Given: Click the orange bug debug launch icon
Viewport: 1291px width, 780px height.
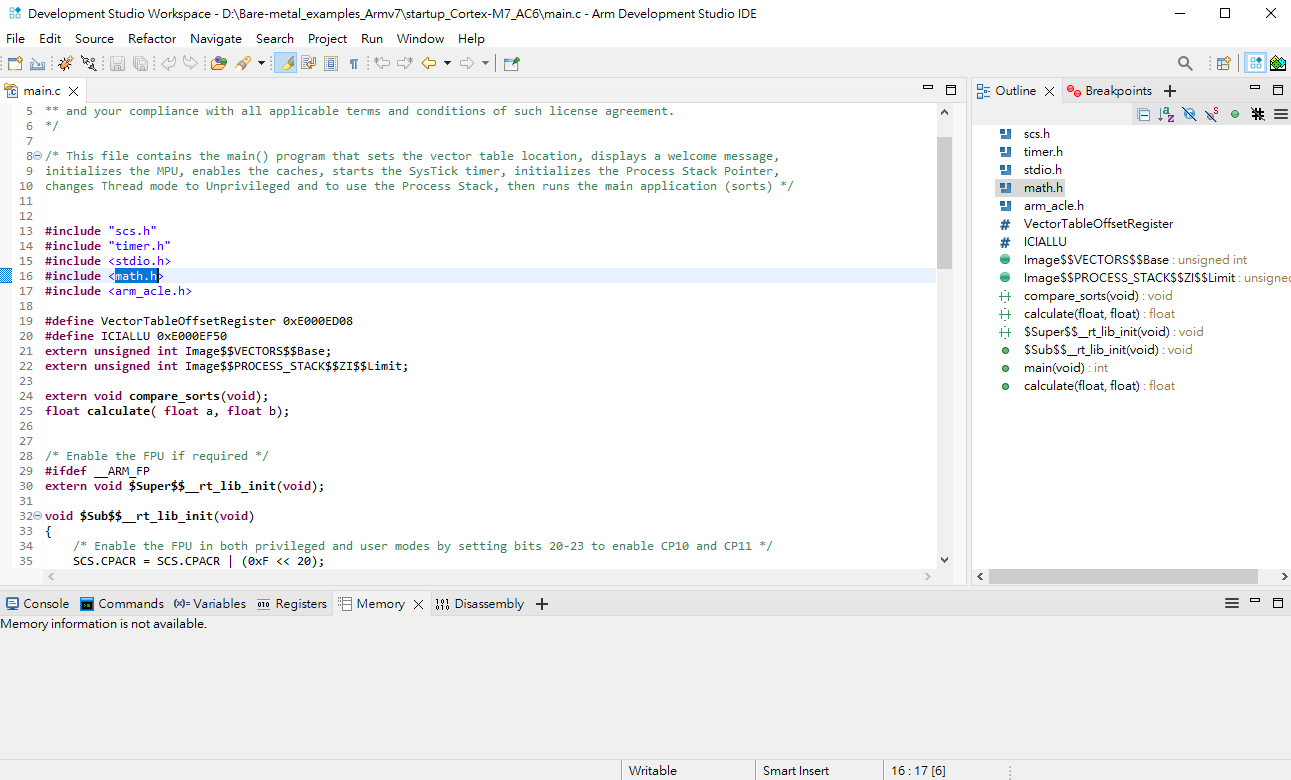Looking at the screenshot, I should coord(65,63).
